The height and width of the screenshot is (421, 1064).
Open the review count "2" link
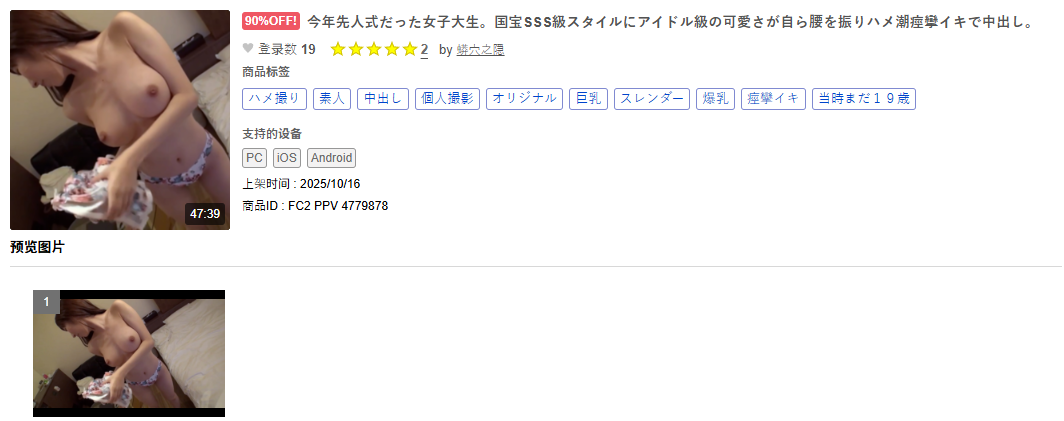424,49
